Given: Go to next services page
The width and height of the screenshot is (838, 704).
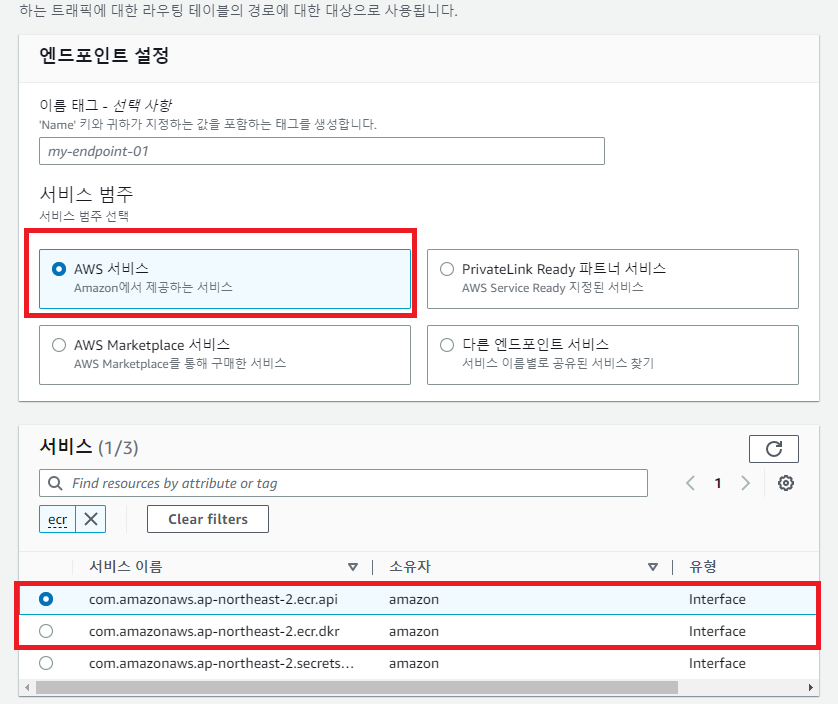Looking at the screenshot, I should (746, 483).
